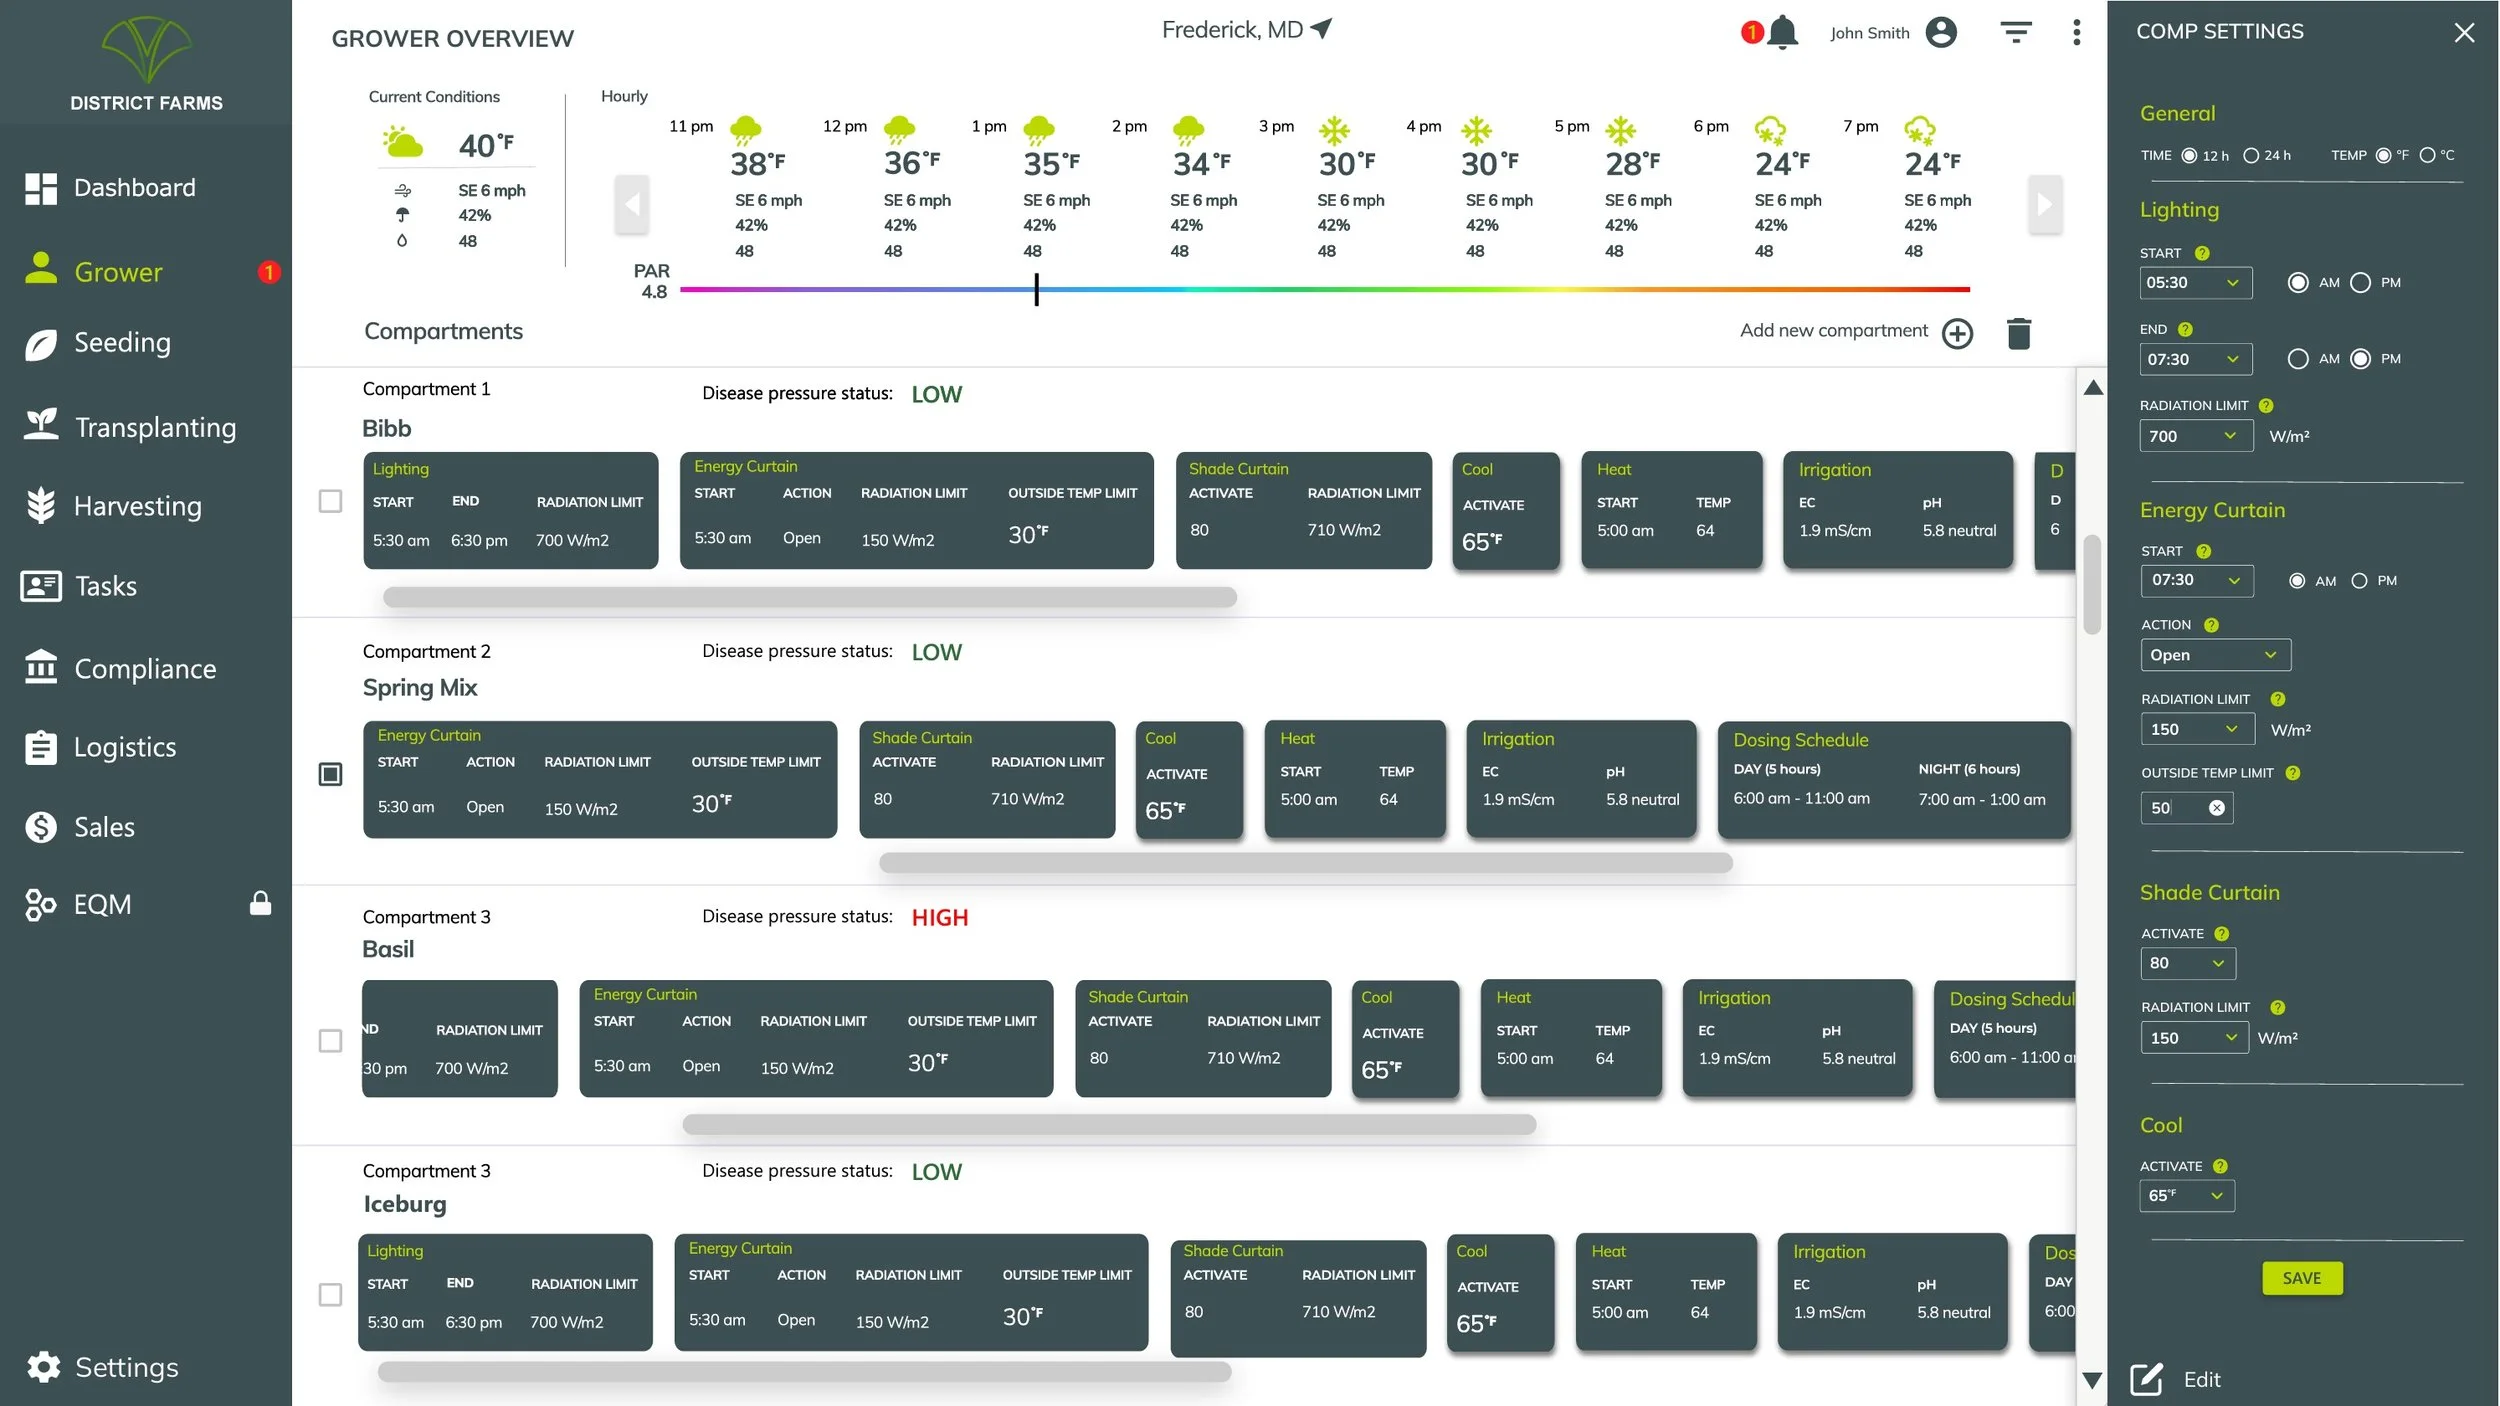Viewport: 2500px width, 1406px height.
Task: Uncheck the Spring Mix compartment checkbox
Action: pyautogui.click(x=330, y=774)
